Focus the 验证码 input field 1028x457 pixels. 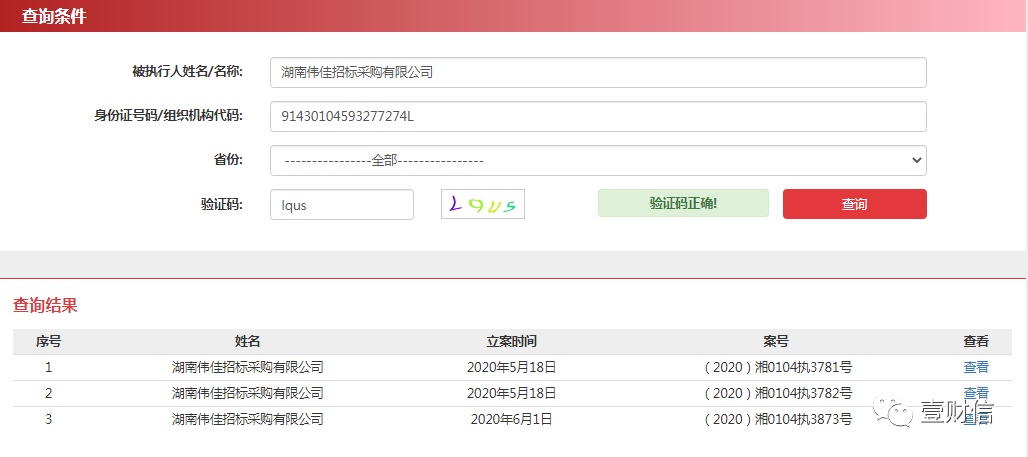click(x=342, y=205)
